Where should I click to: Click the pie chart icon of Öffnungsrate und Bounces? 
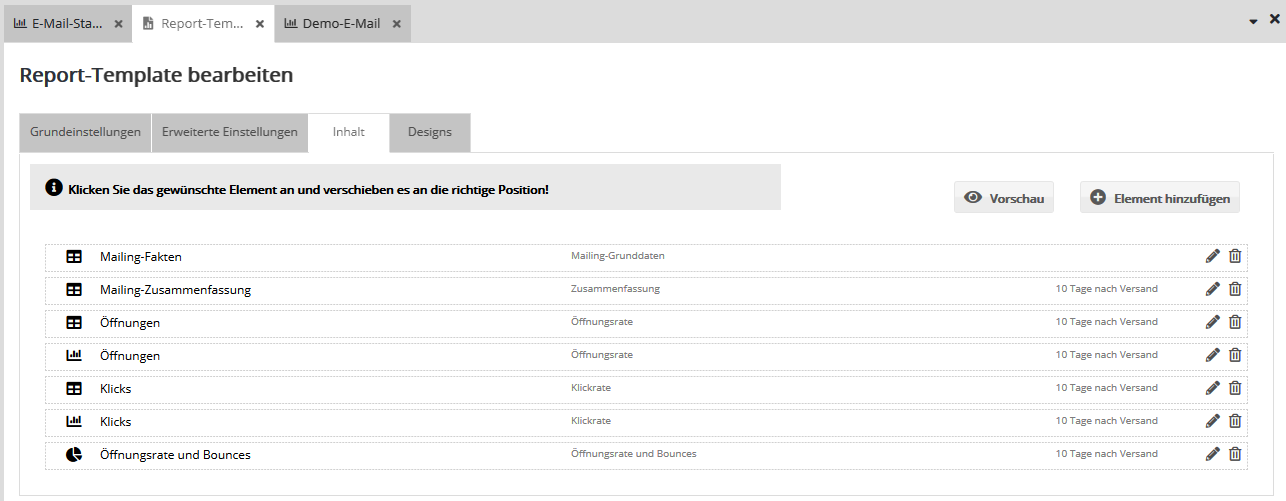click(x=74, y=454)
